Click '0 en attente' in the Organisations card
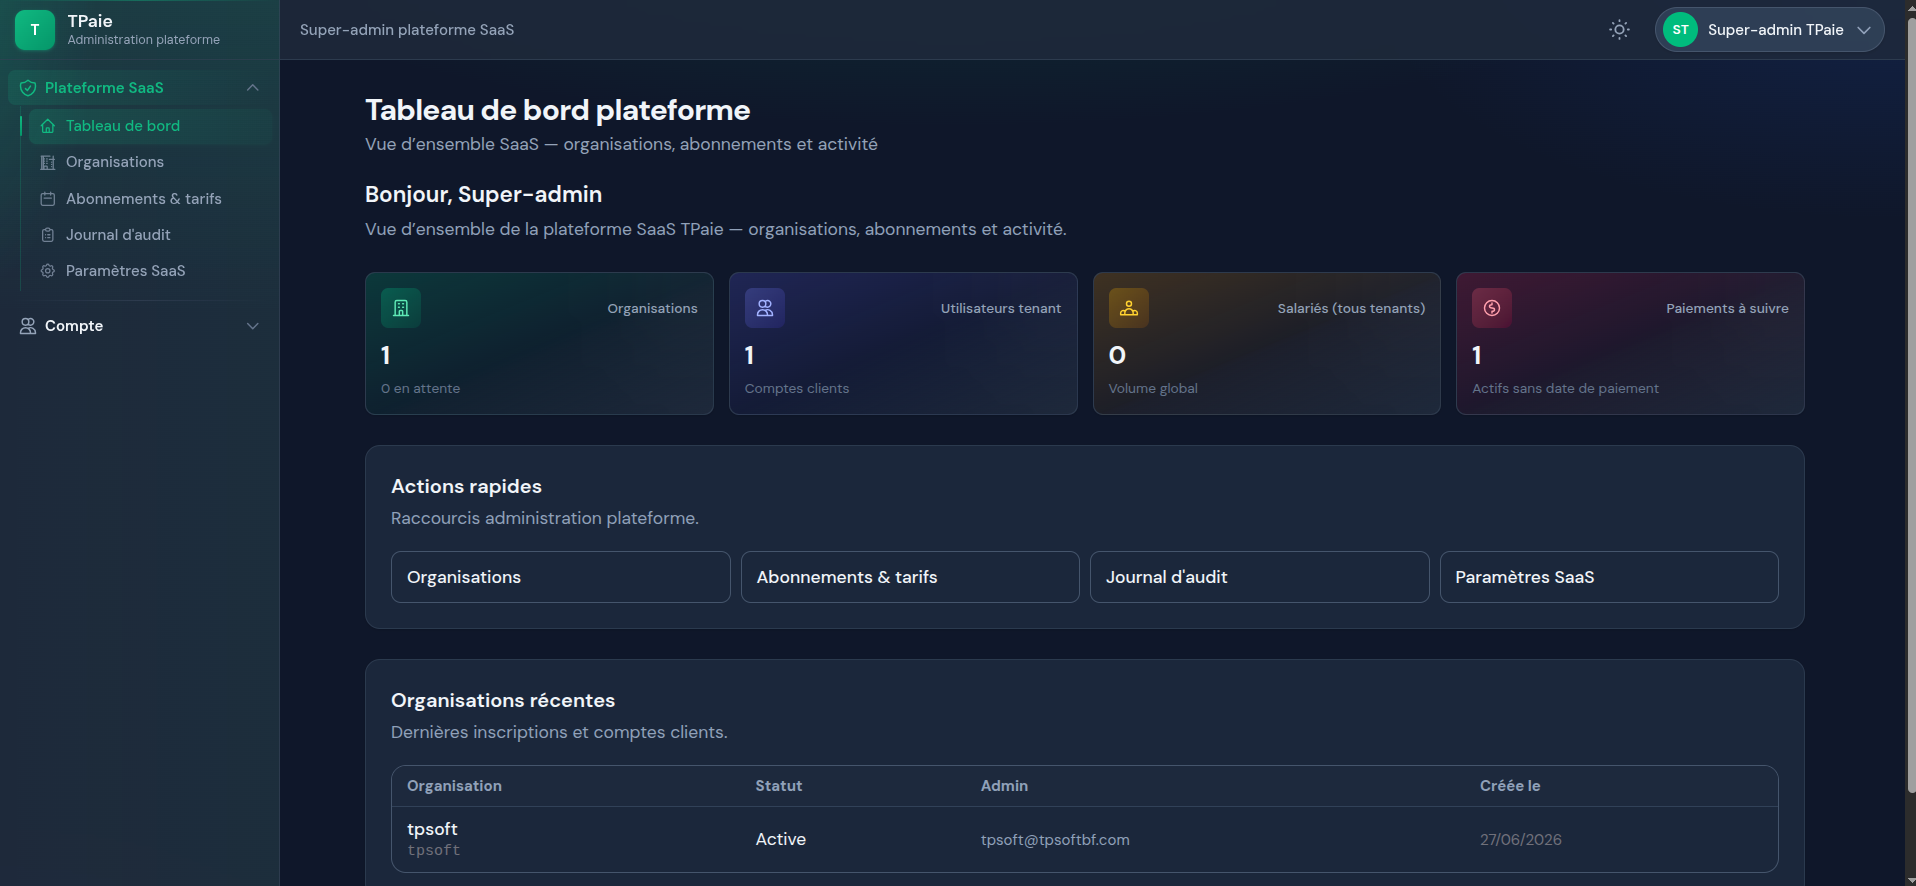Image resolution: width=1916 pixels, height=886 pixels. pyautogui.click(x=420, y=388)
